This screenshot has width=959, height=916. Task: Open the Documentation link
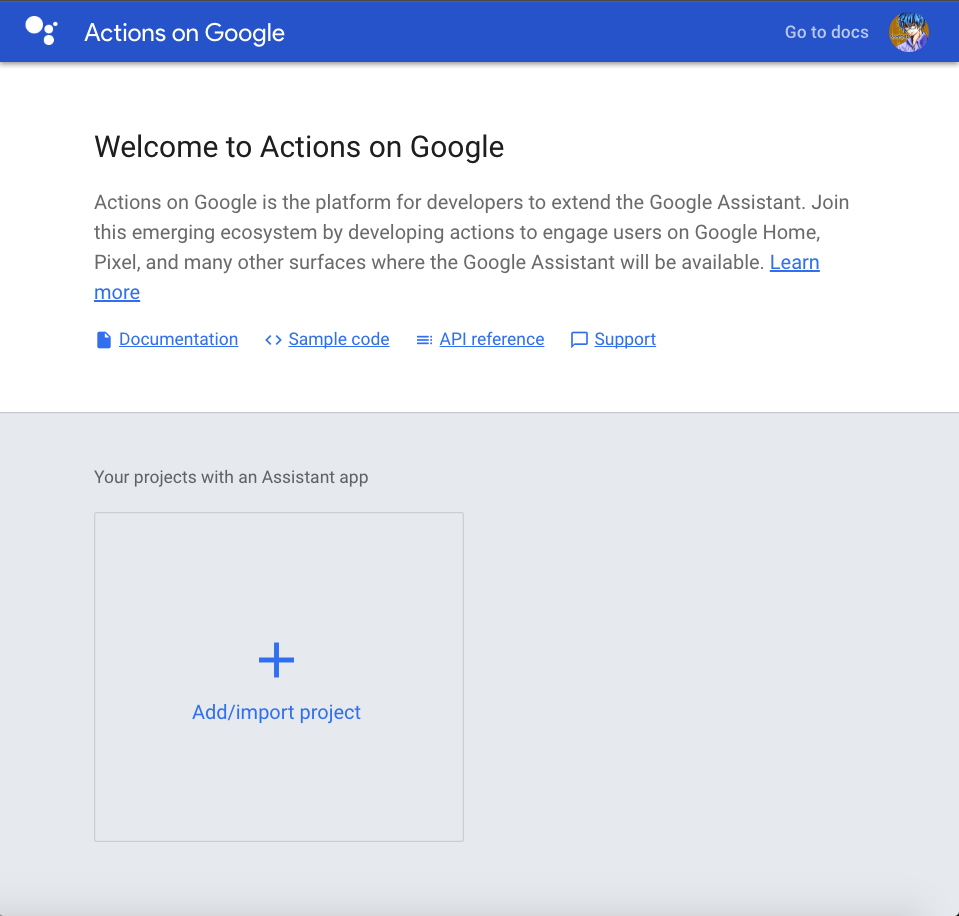[x=178, y=339]
